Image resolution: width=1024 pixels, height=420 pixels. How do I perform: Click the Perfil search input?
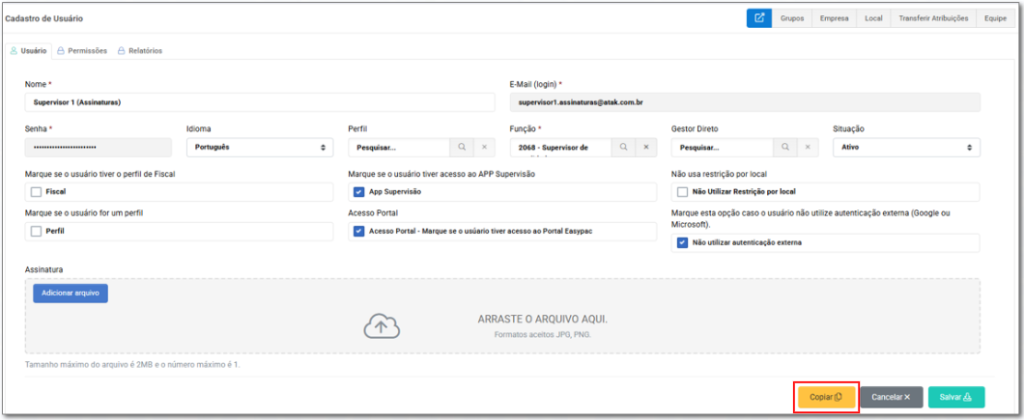click(399, 148)
